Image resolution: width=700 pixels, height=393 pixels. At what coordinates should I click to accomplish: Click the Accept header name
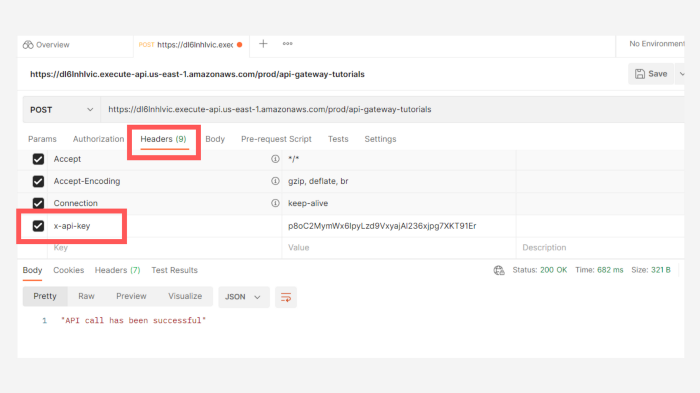[x=67, y=159]
